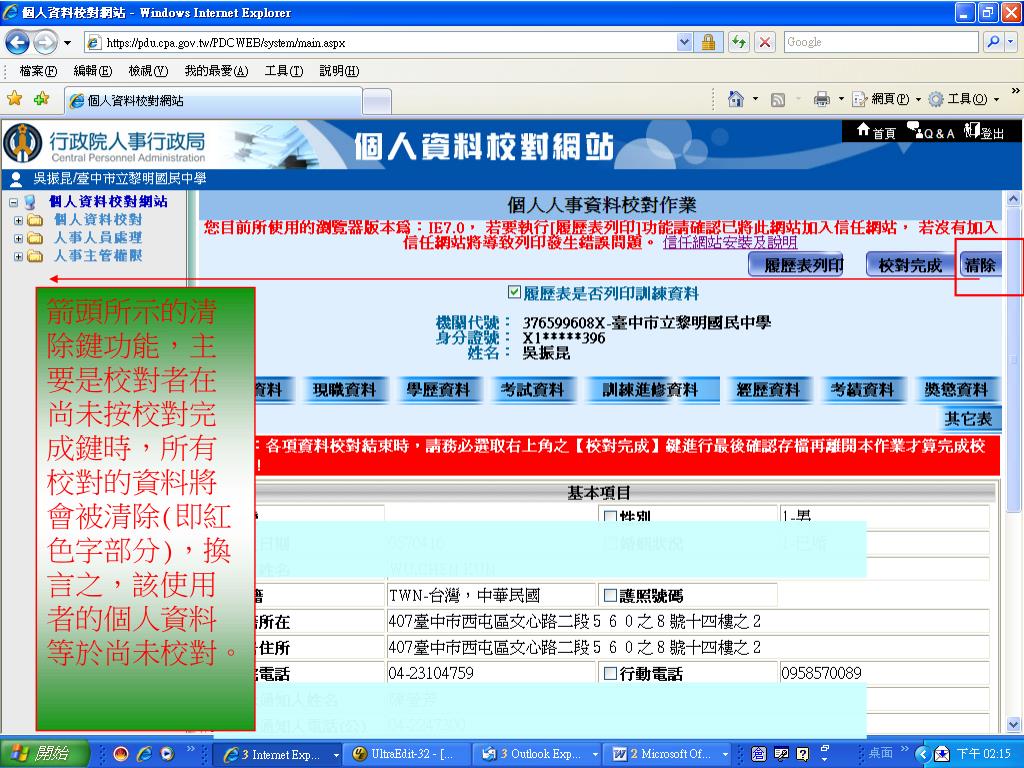Open the 工具(T) menu
This screenshot has width=1024, height=768.
(x=283, y=71)
